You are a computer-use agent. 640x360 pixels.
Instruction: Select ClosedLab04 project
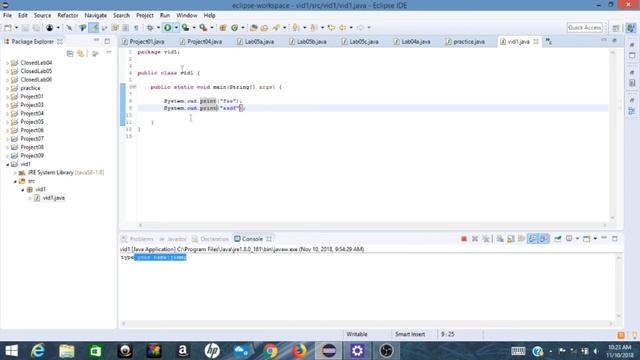(x=36, y=63)
